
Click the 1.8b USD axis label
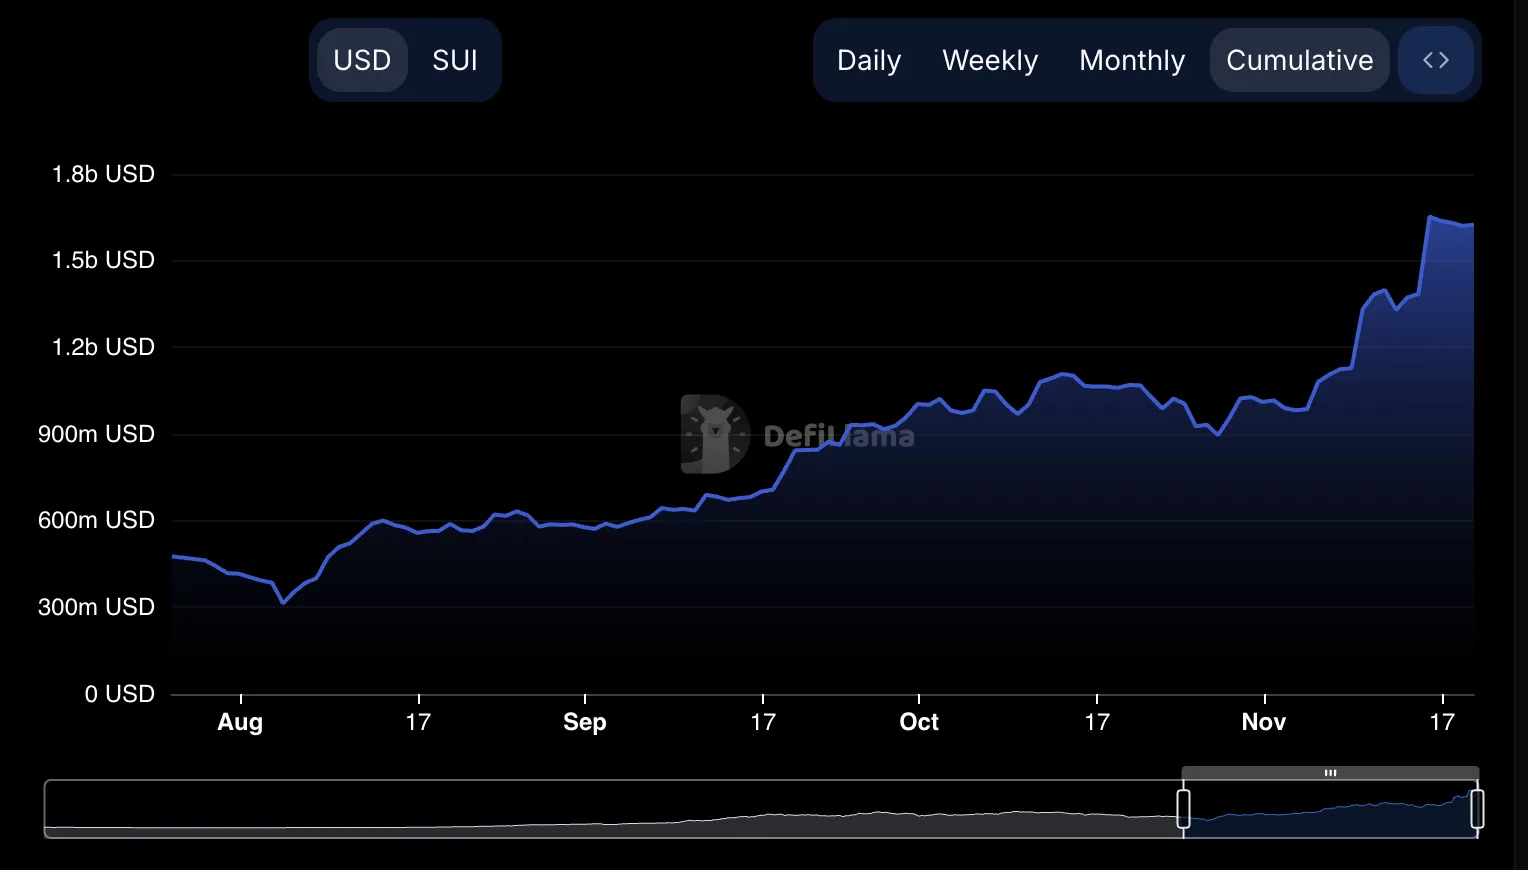point(103,174)
